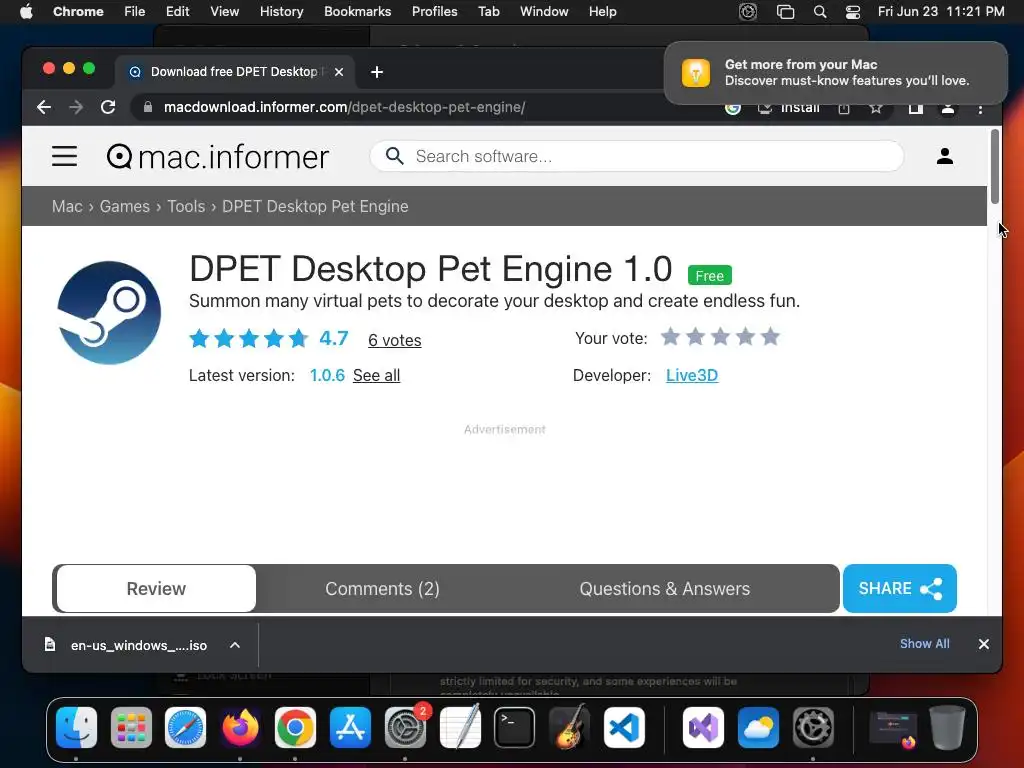Open the hamburger menu on mac.informer
Image resolution: width=1024 pixels, height=768 pixels.
[x=64, y=156]
